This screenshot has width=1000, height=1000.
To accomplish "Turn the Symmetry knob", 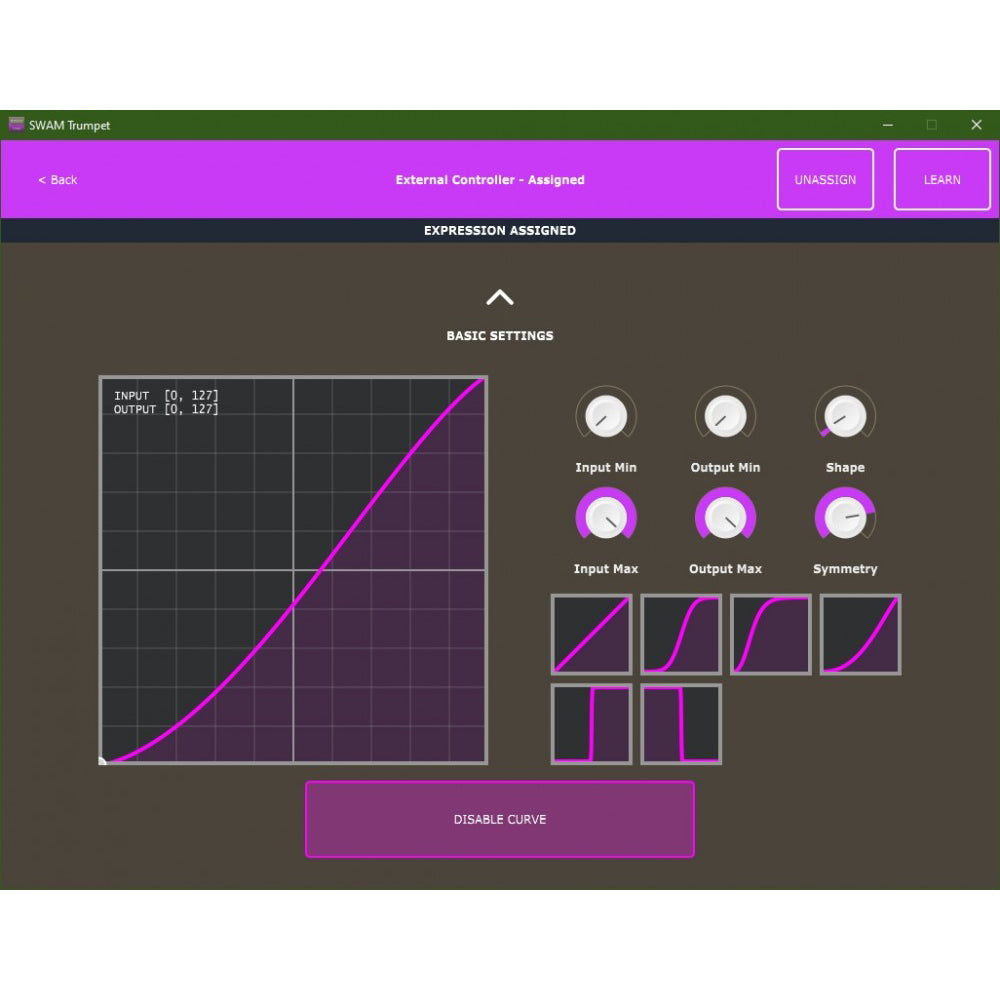I will 845,516.
